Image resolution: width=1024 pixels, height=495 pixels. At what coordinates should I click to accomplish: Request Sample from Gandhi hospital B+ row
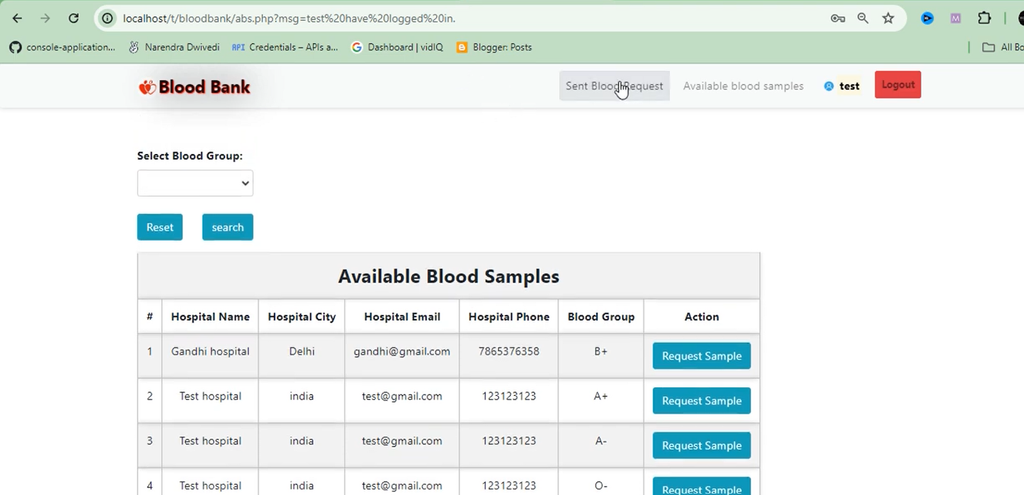tap(701, 356)
